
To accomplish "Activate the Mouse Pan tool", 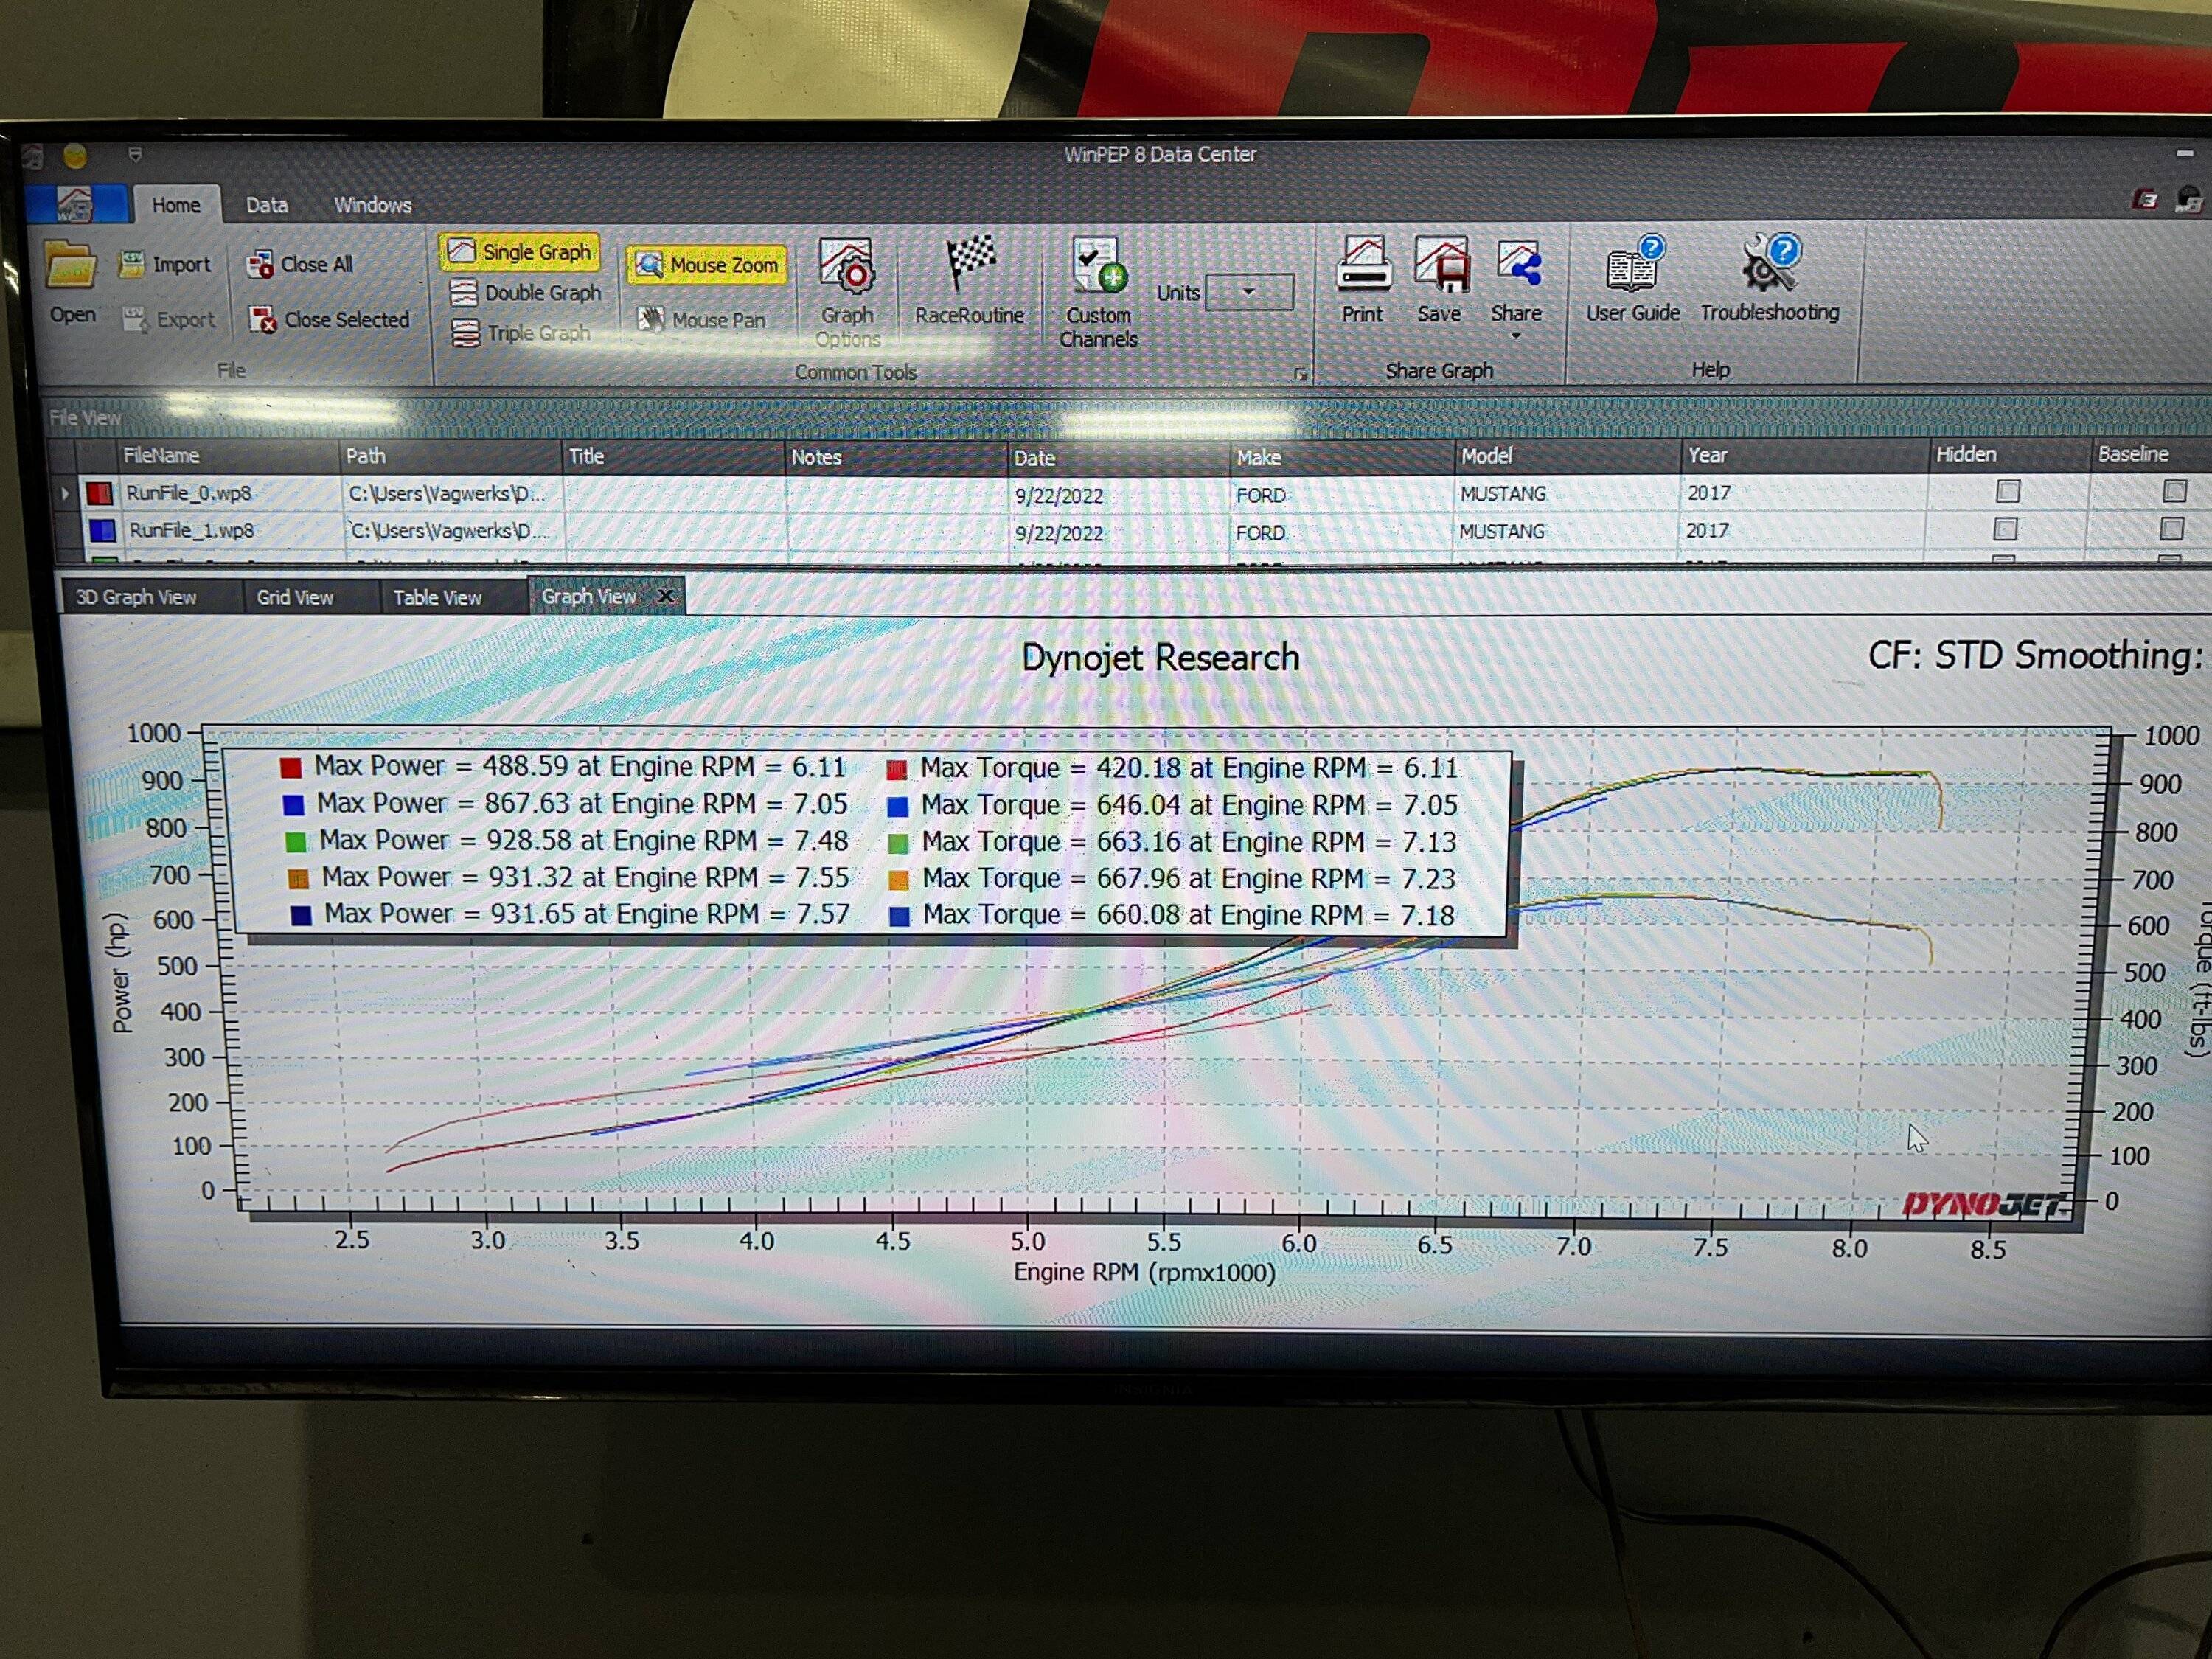I will pos(702,320).
